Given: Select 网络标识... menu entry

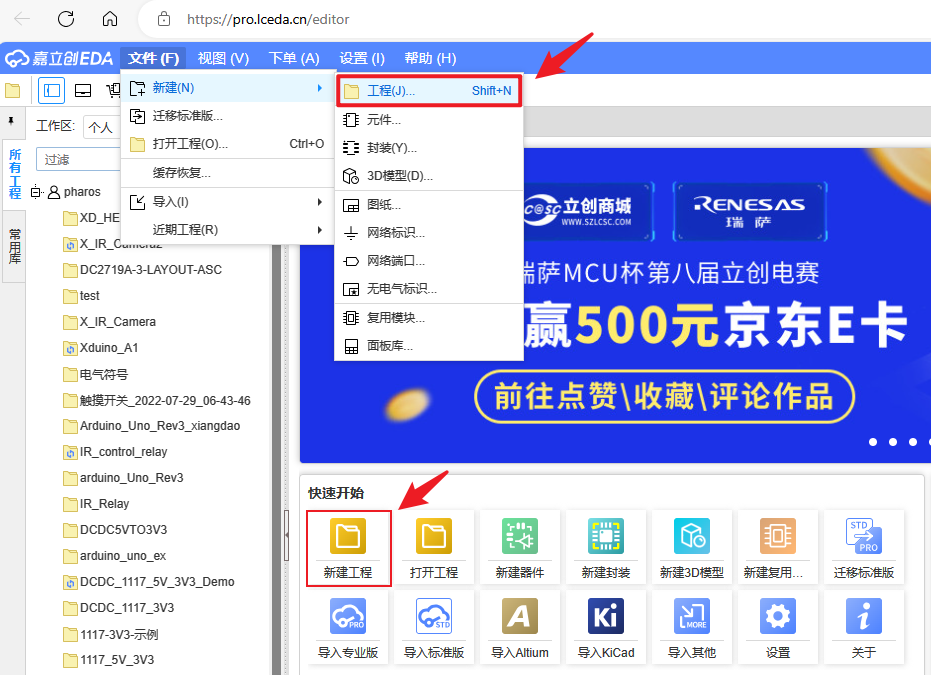Looking at the screenshot, I should tap(429, 233).
